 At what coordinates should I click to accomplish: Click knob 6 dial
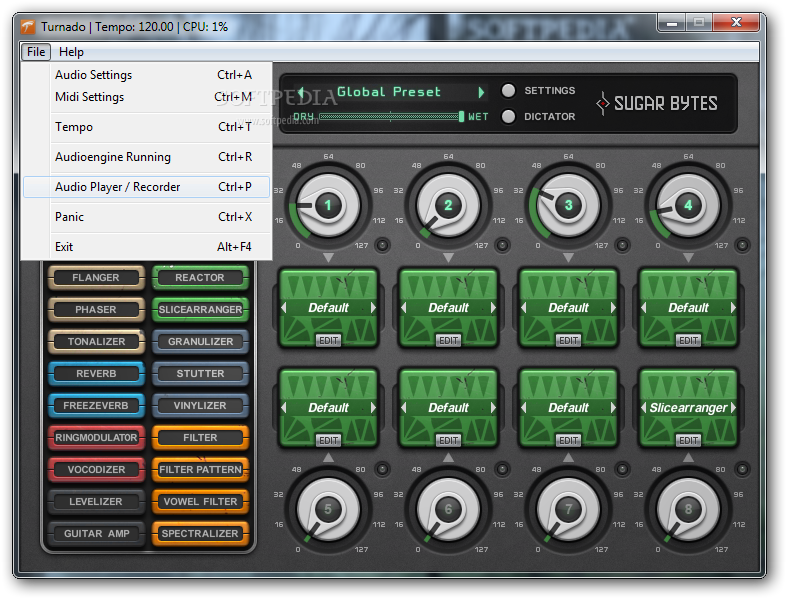(x=448, y=509)
